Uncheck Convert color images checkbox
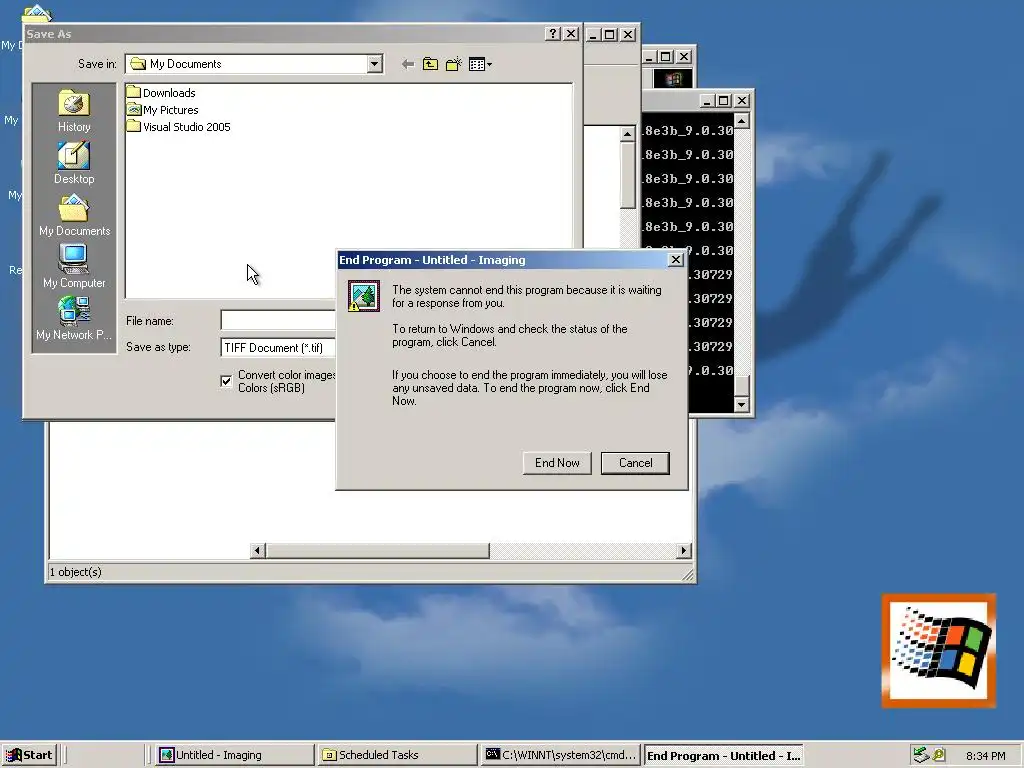 tap(226, 381)
